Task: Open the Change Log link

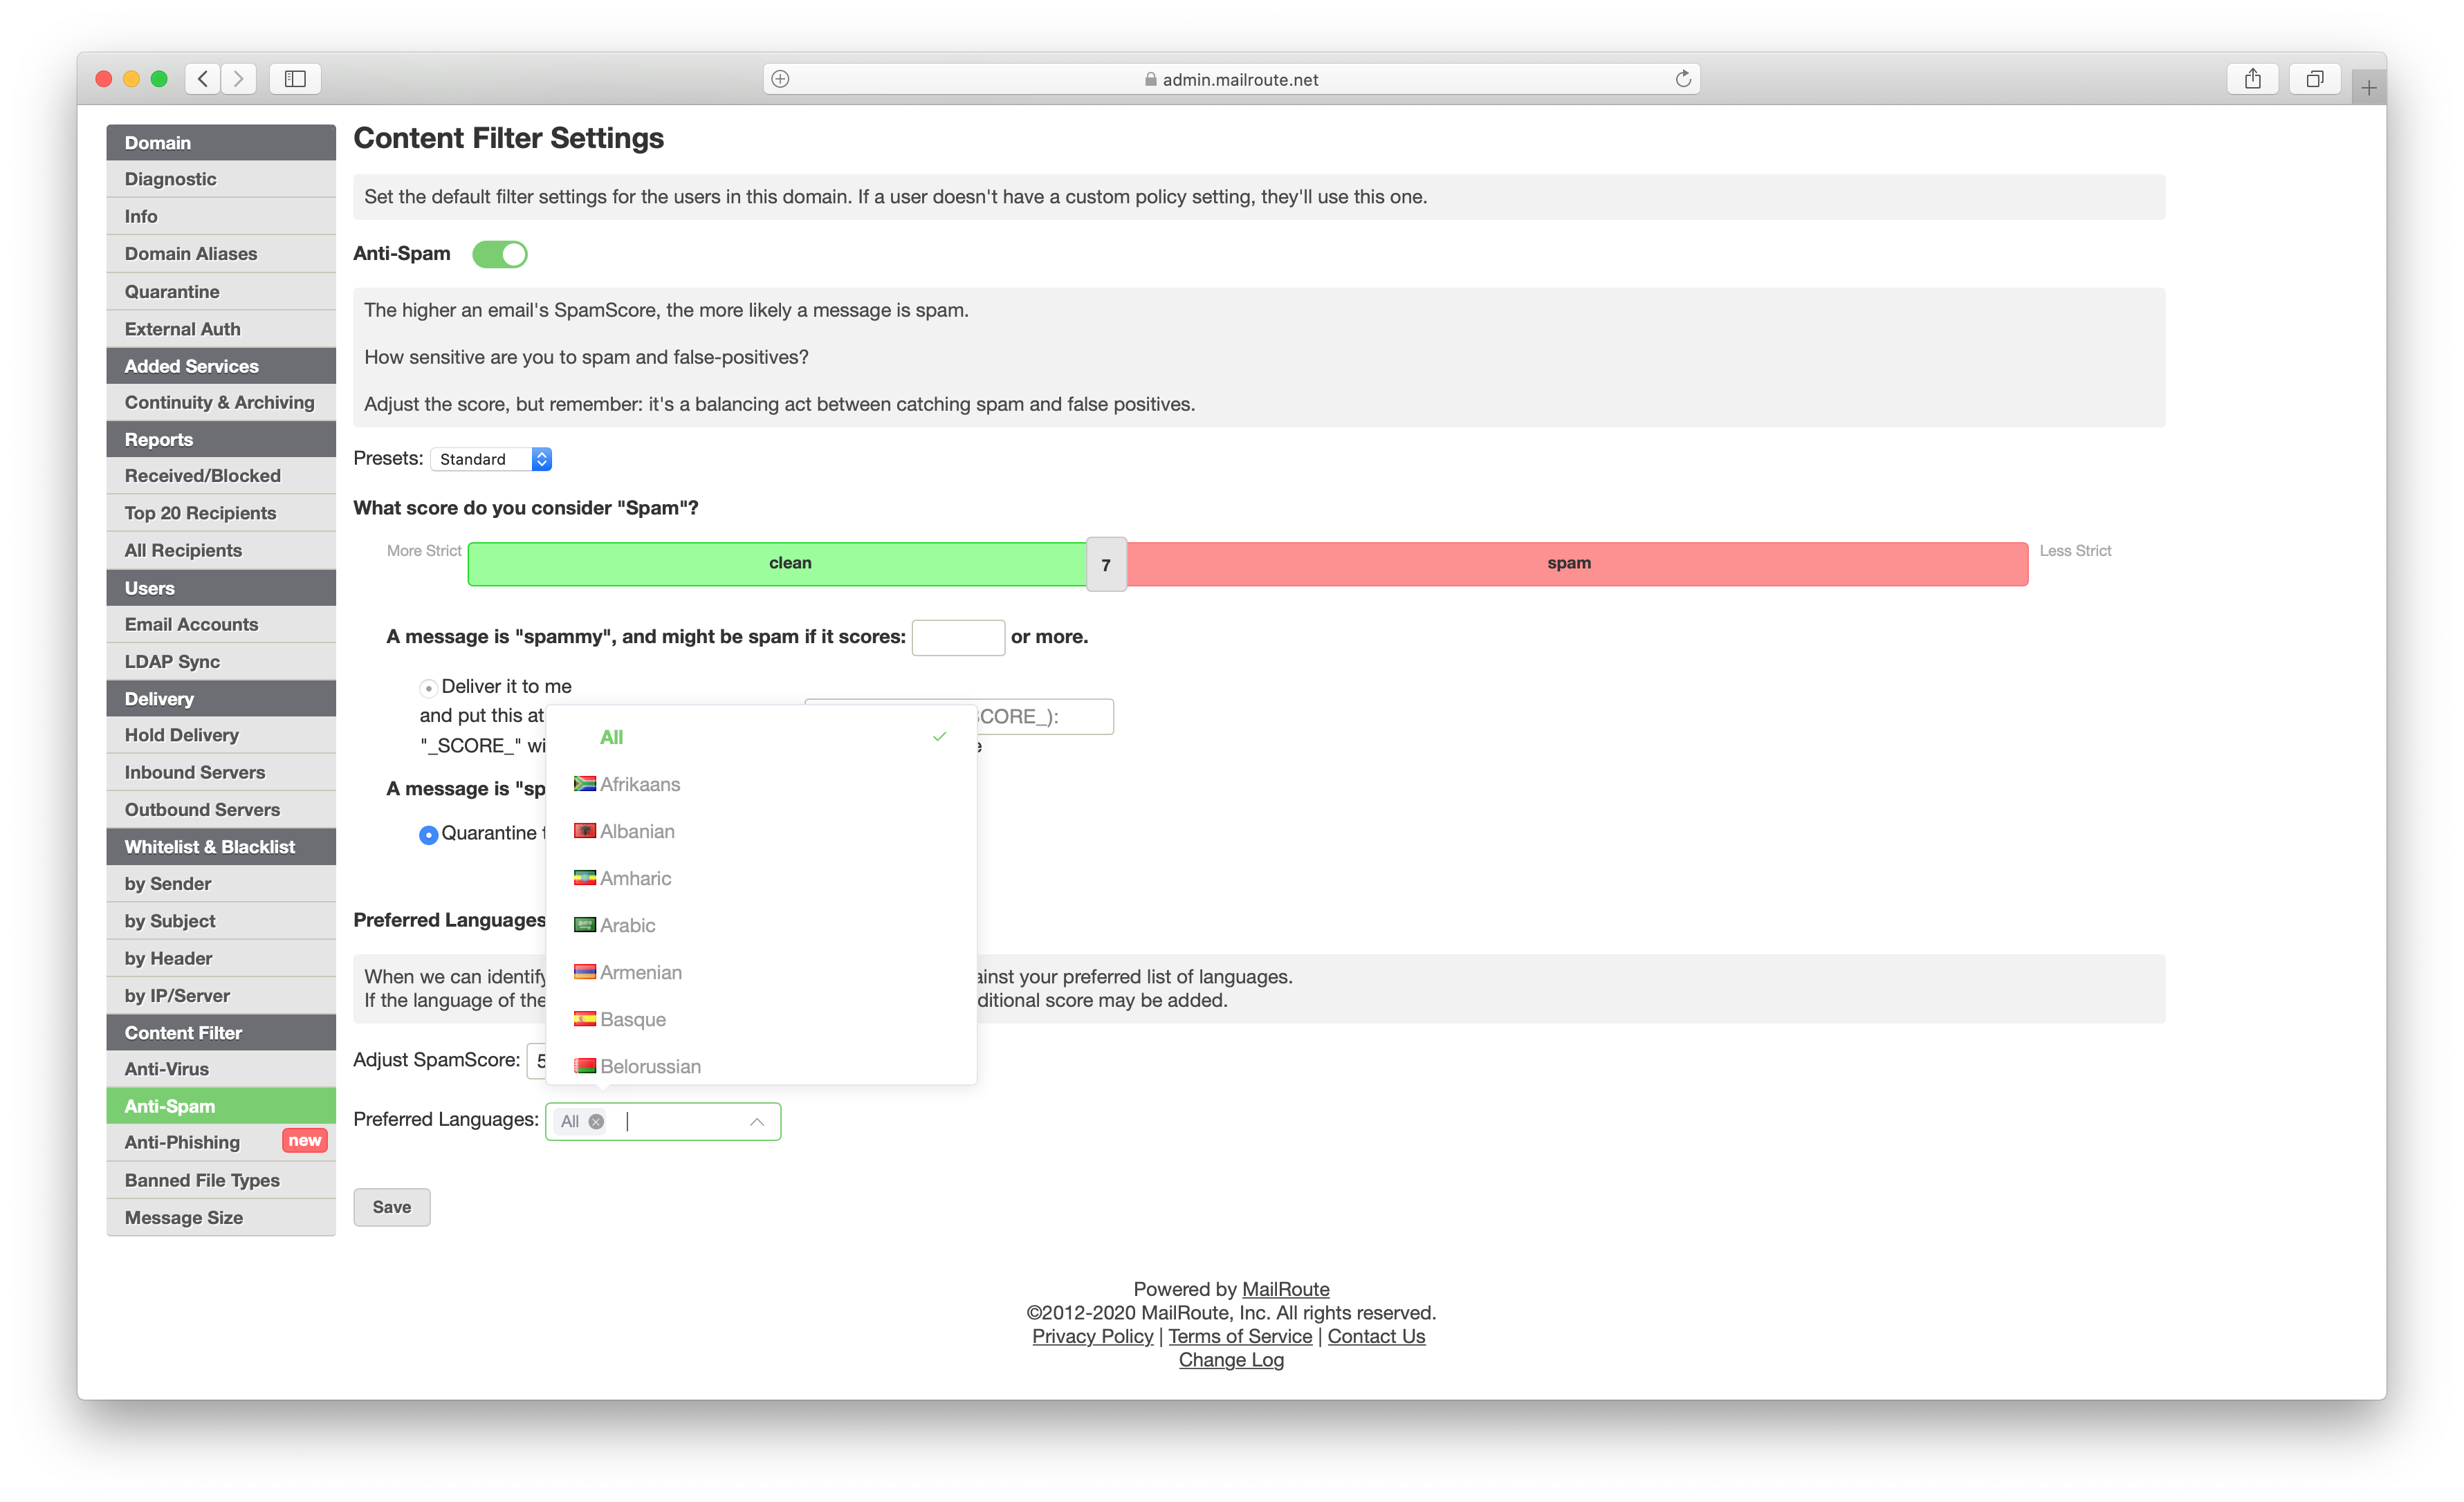Action: 1231,1360
